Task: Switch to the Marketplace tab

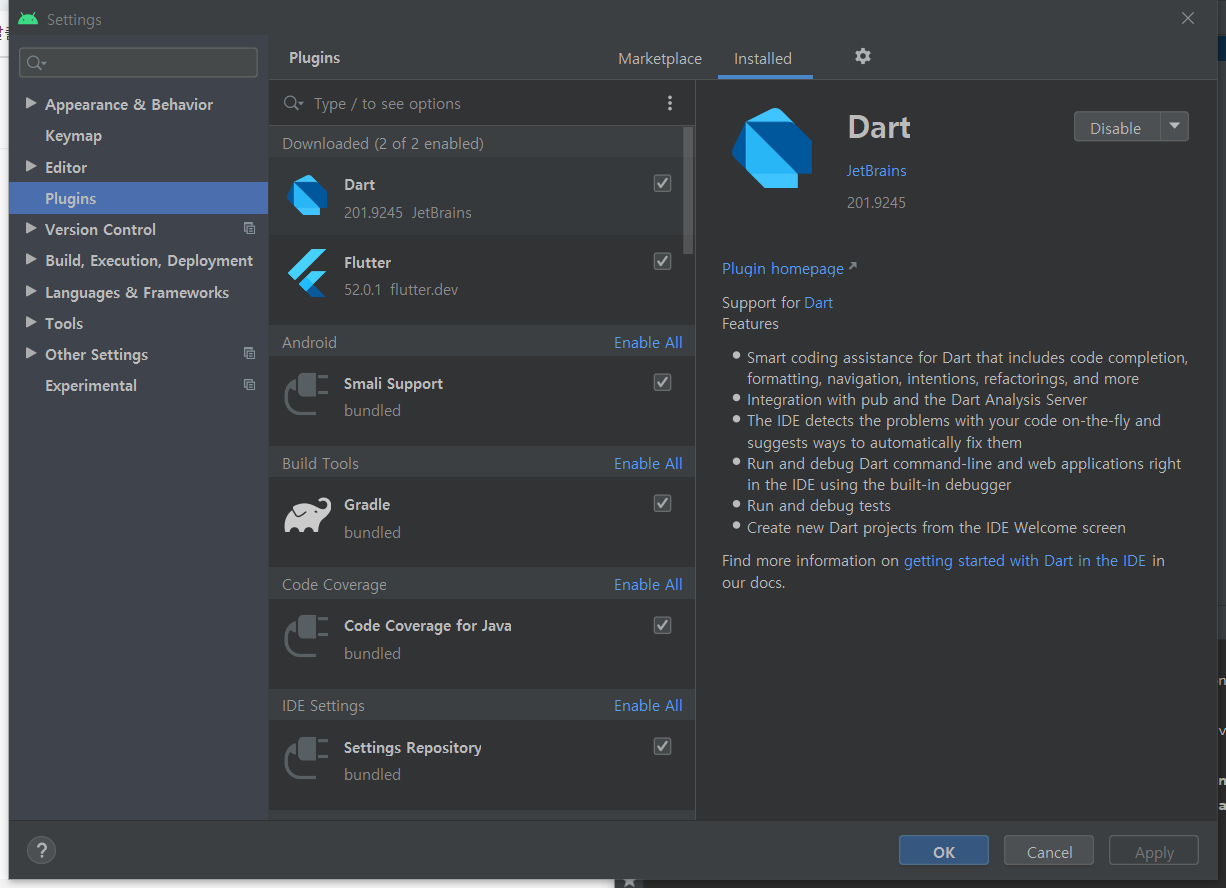Action: click(x=660, y=59)
